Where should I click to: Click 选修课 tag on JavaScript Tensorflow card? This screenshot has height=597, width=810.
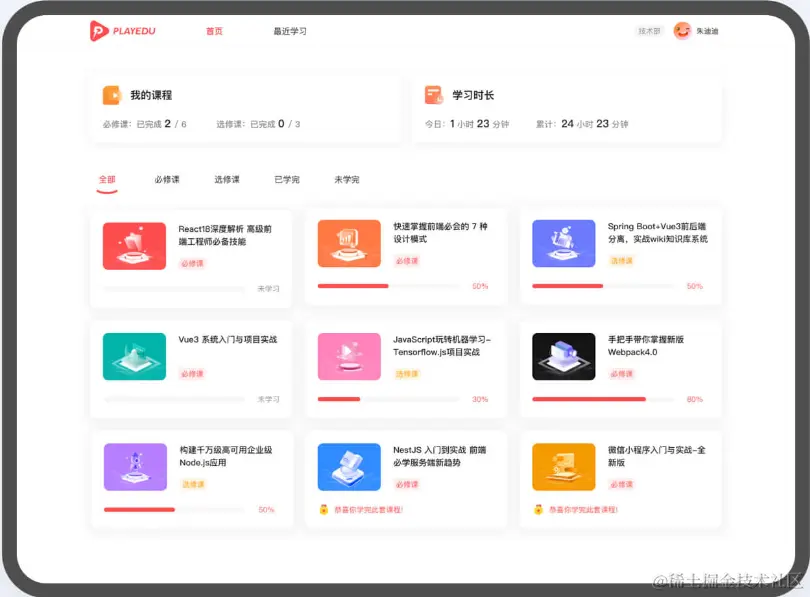pos(407,374)
